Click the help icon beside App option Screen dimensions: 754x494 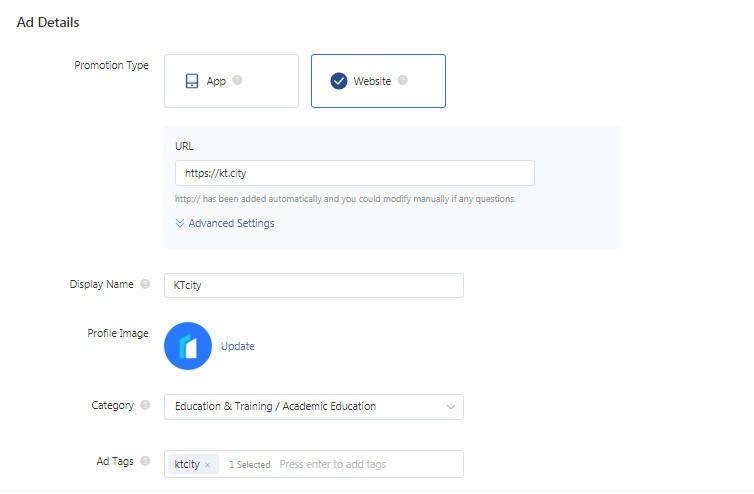click(237, 80)
